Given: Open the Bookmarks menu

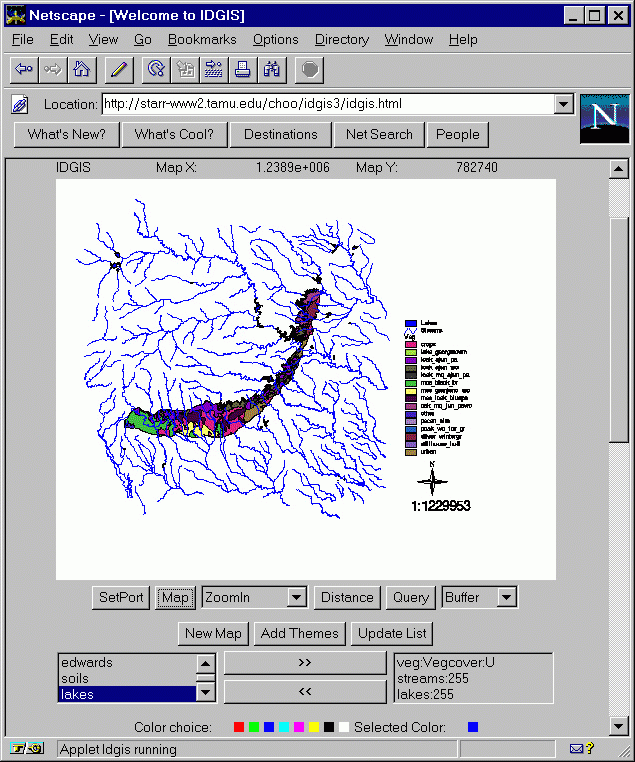Looking at the screenshot, I should (202, 39).
